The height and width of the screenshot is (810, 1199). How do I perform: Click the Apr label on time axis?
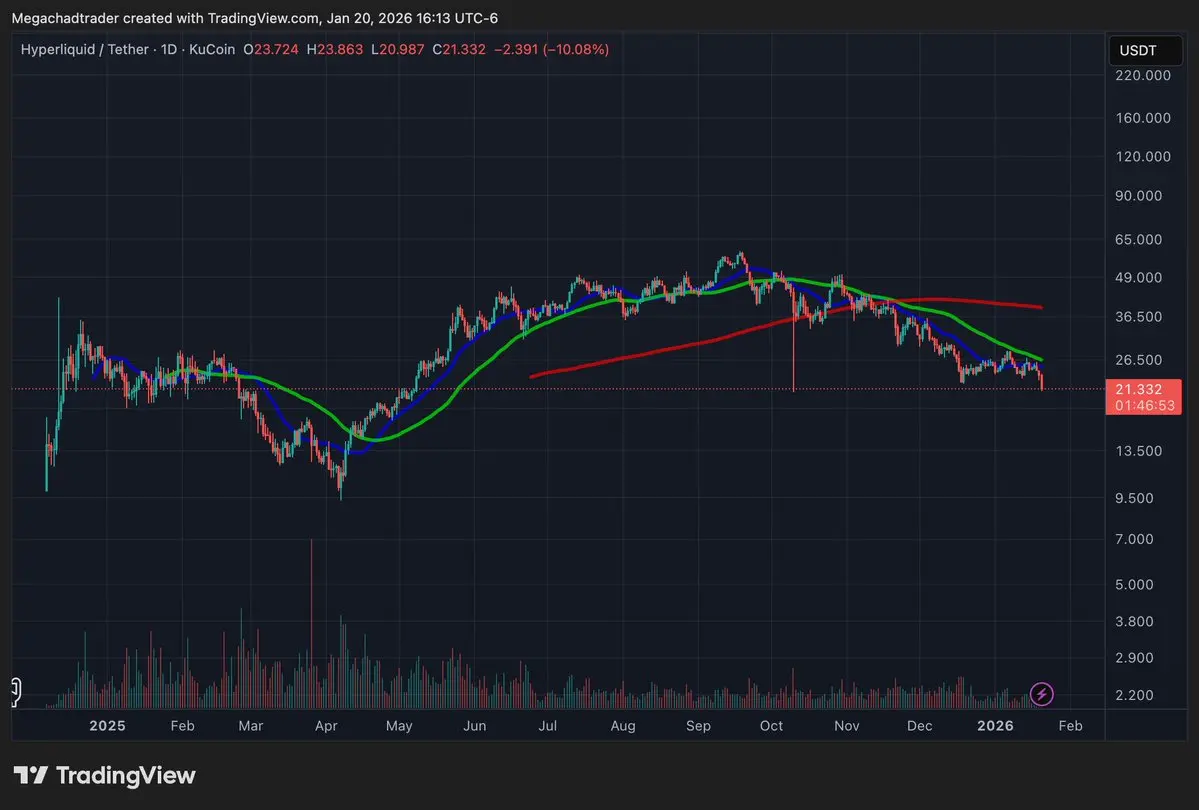(326, 726)
